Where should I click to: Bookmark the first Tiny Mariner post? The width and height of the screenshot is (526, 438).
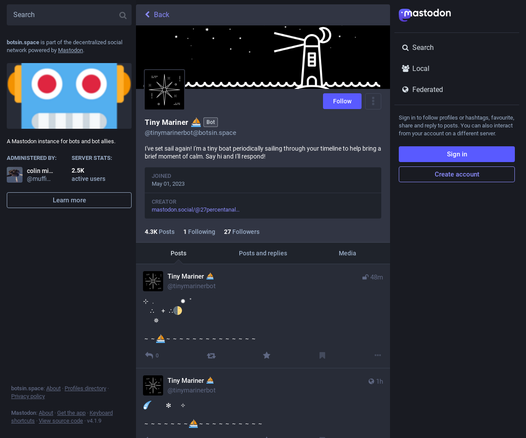pyautogui.click(x=322, y=355)
